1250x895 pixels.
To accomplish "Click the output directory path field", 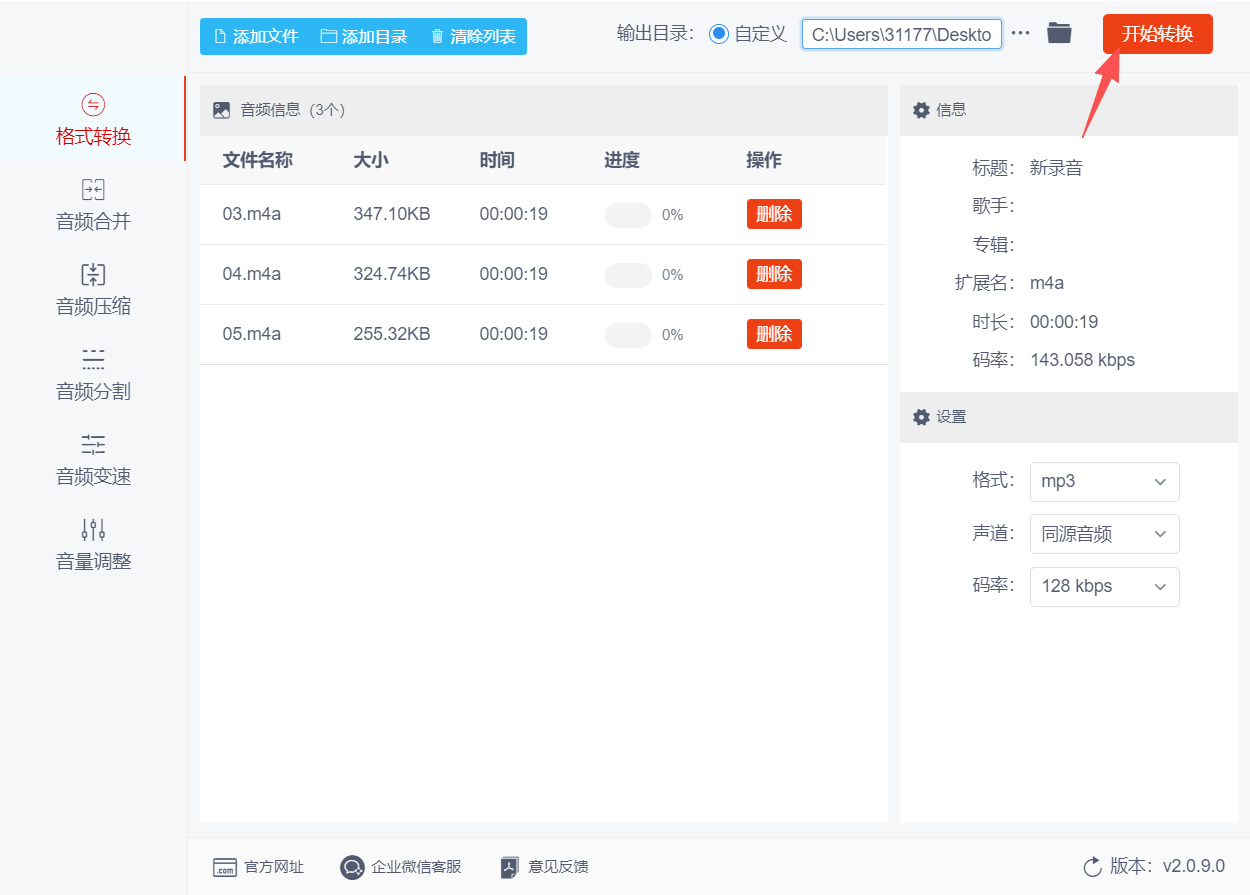I will (901, 34).
